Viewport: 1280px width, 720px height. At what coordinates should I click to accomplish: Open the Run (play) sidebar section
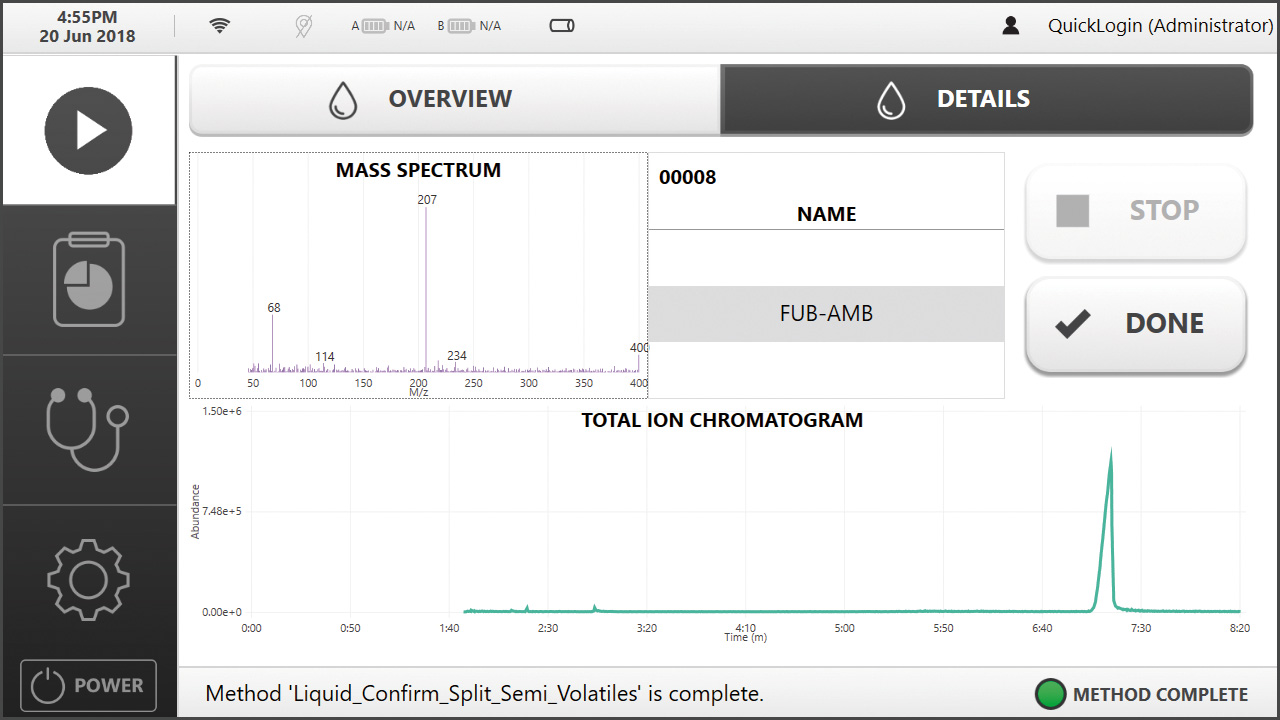(88, 130)
